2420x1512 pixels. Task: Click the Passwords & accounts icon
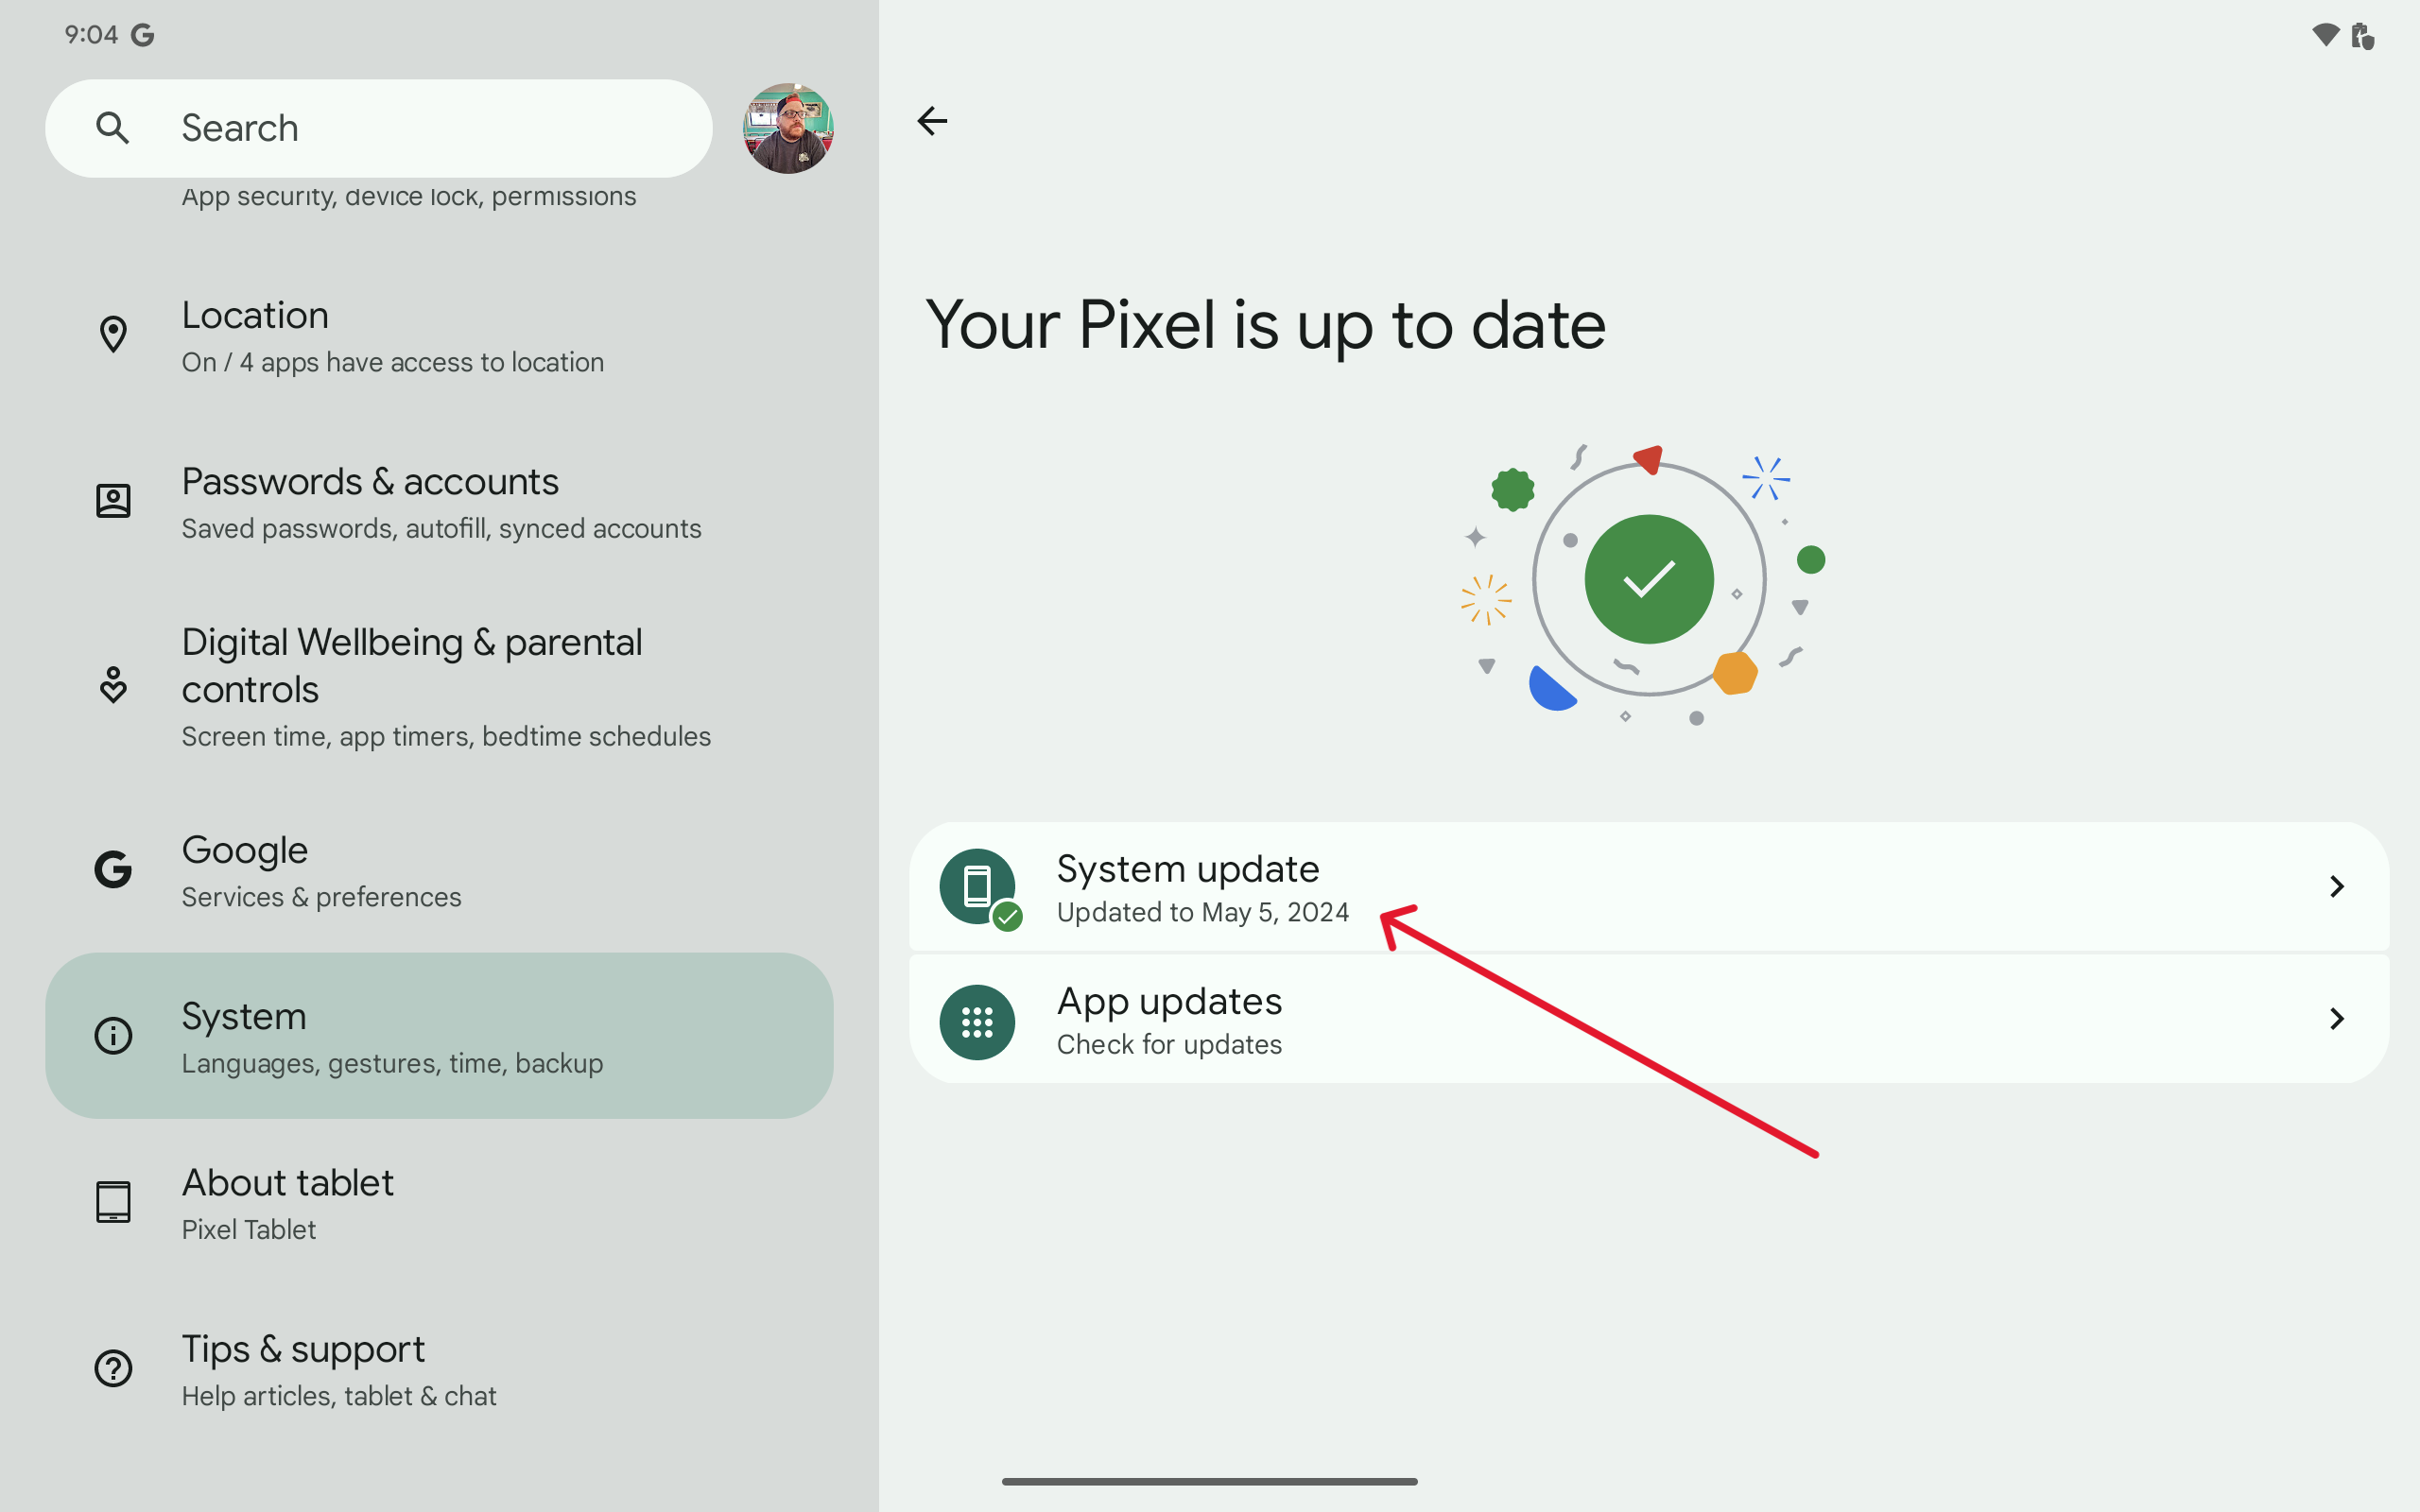tap(113, 502)
